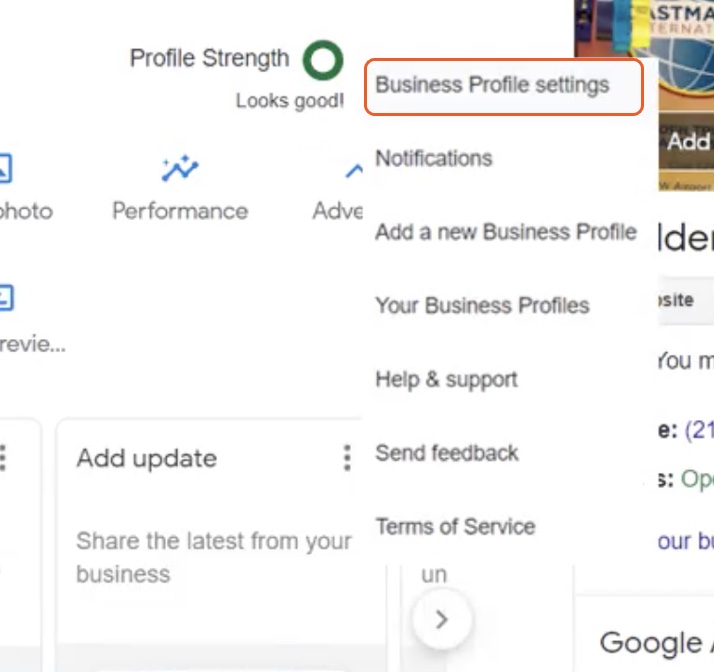Open Business Profile settings menu entry
The height and width of the screenshot is (672, 714).
click(504, 87)
